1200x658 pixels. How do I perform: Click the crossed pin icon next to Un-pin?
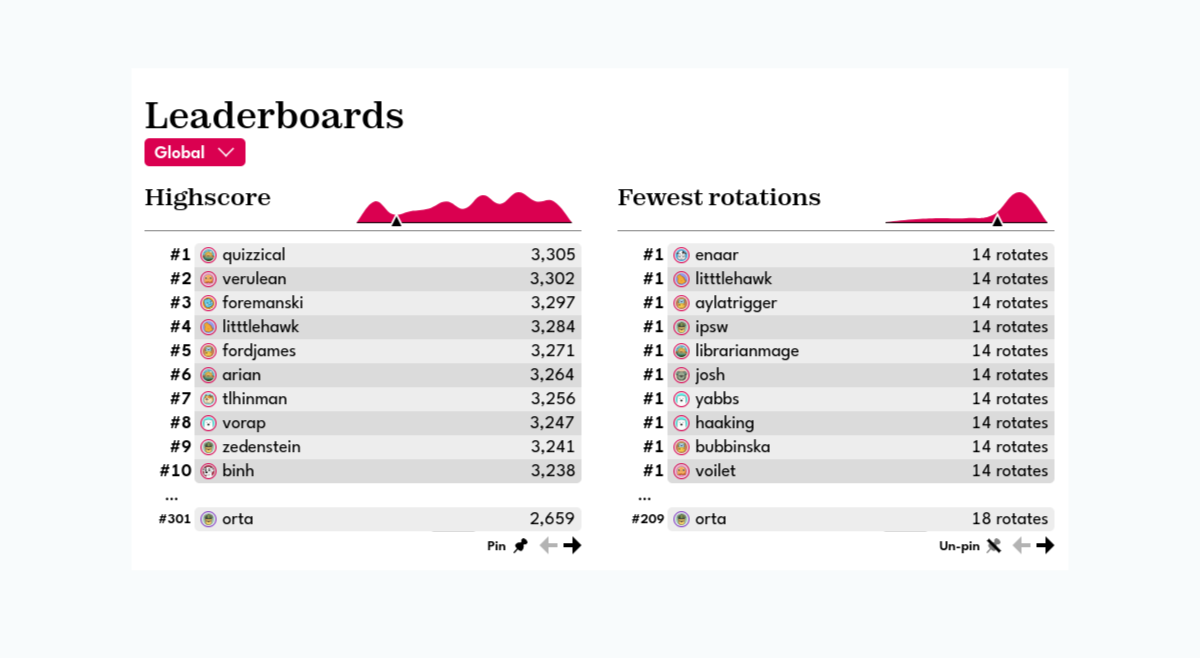tap(993, 545)
